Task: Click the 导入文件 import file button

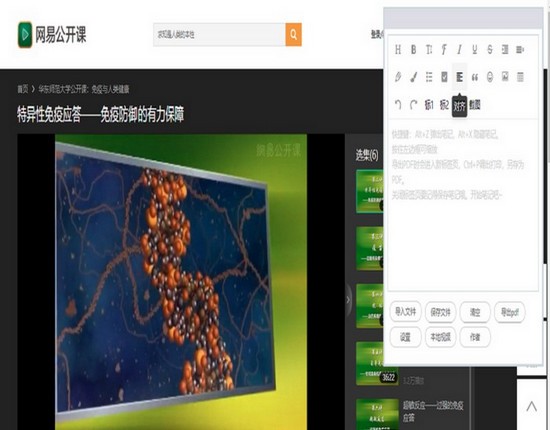Action: 405,311
